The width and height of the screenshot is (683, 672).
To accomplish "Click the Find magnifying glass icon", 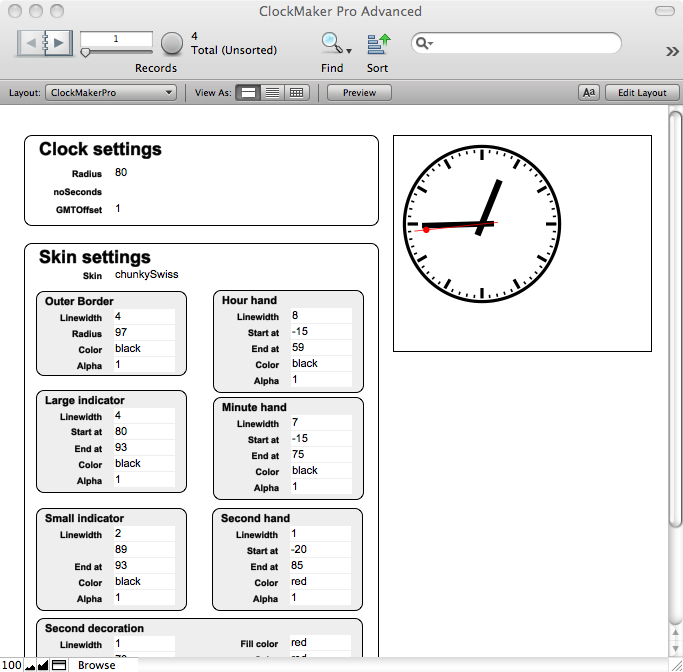I will (x=331, y=43).
